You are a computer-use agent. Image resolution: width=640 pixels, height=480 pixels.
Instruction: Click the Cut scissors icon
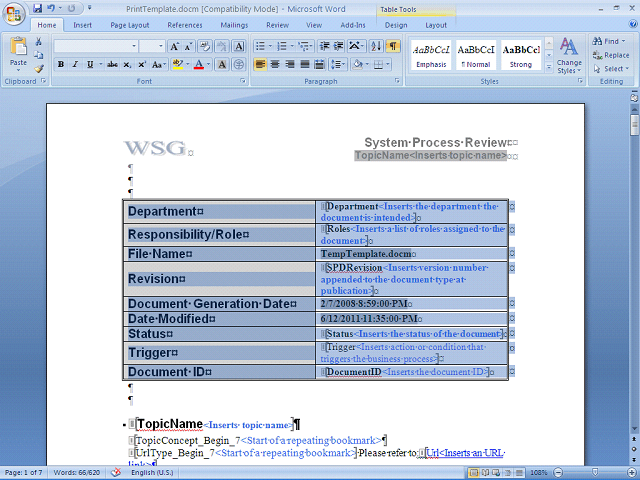38,42
